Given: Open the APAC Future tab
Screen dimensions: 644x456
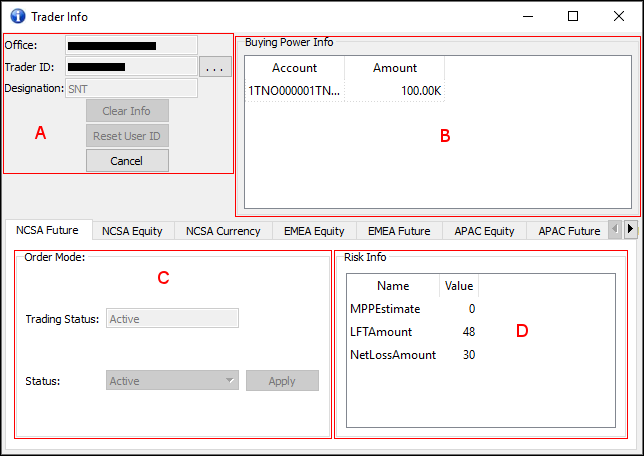Looking at the screenshot, I should coord(569,231).
